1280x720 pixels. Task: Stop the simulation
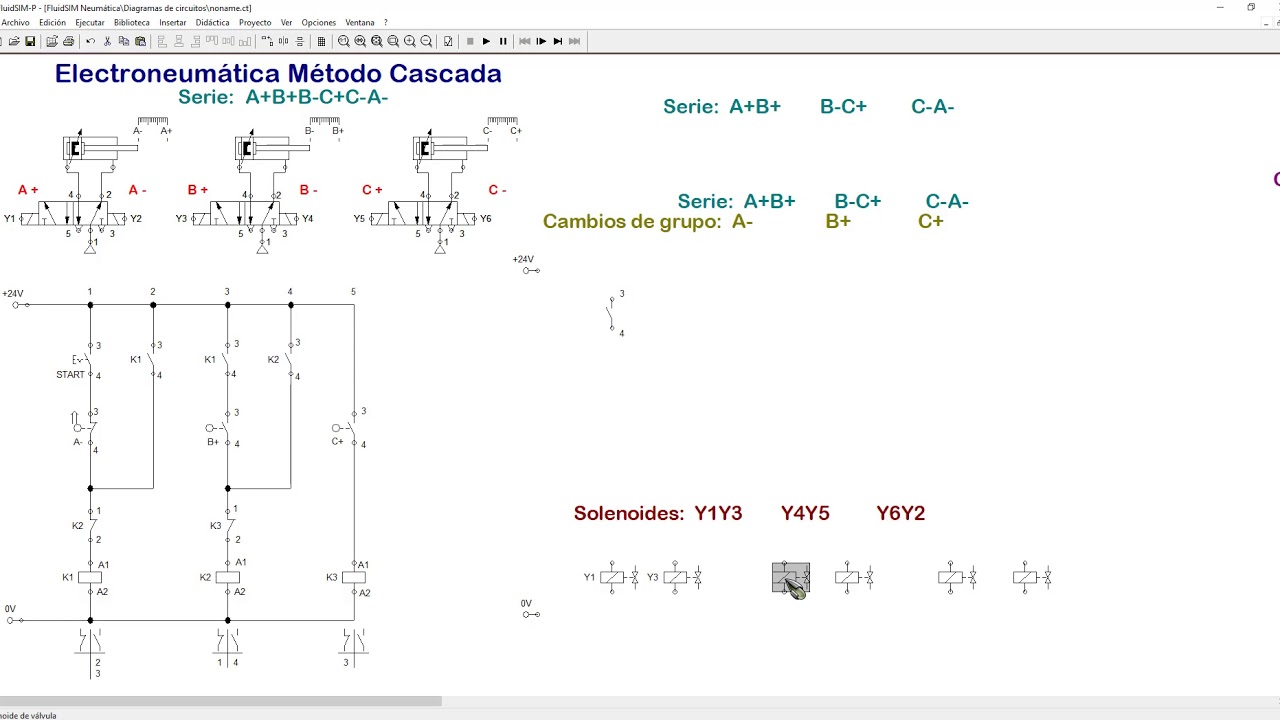click(x=470, y=41)
